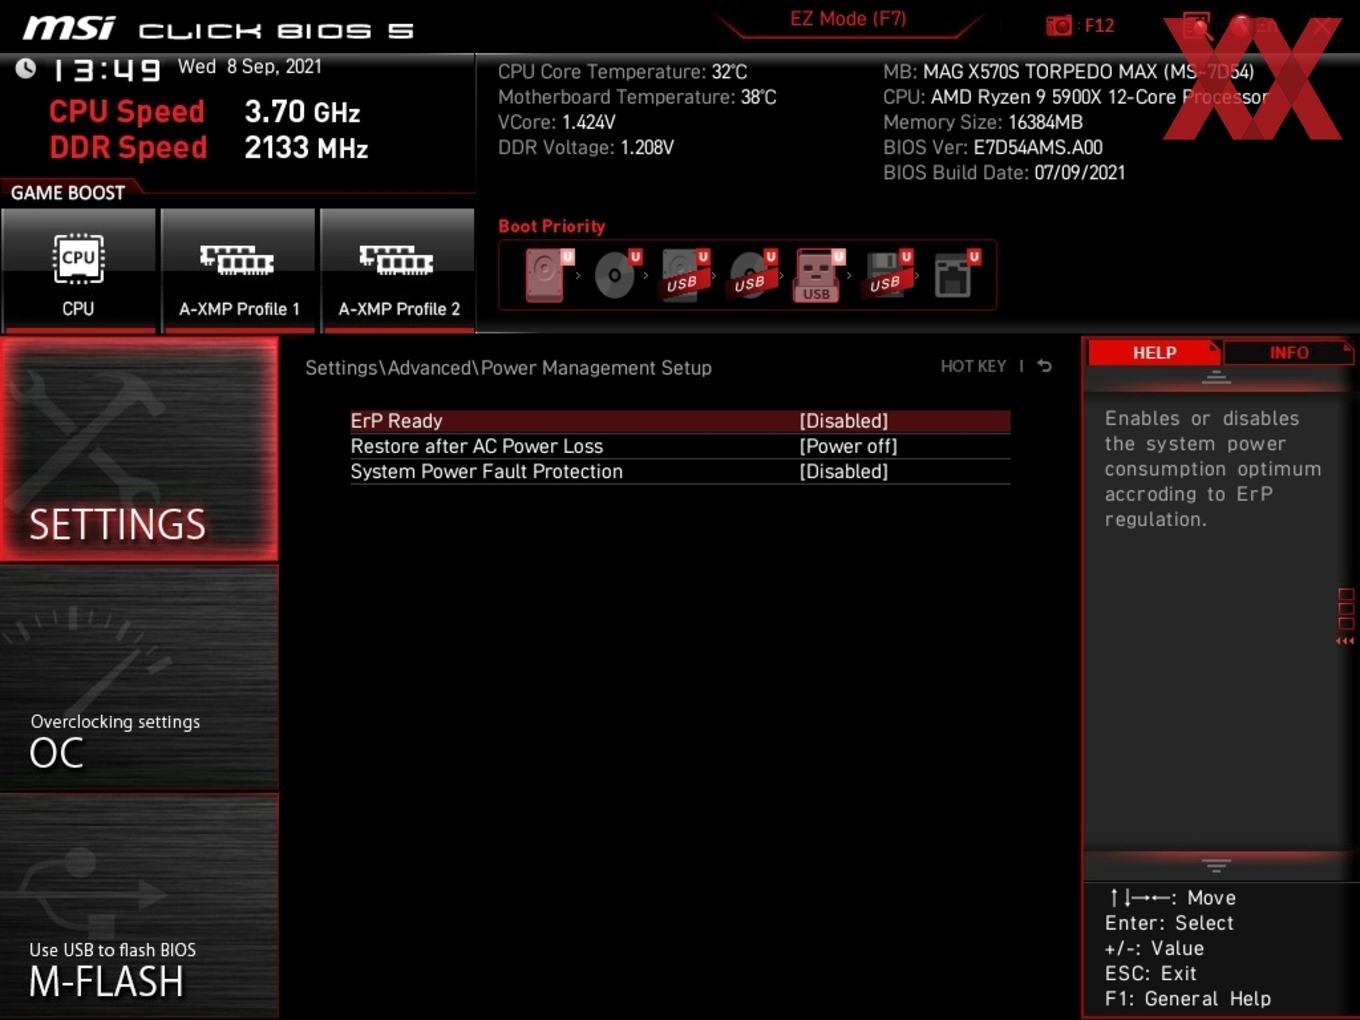Click the CPU Core Temperature 32°C reading

[x=622, y=72]
